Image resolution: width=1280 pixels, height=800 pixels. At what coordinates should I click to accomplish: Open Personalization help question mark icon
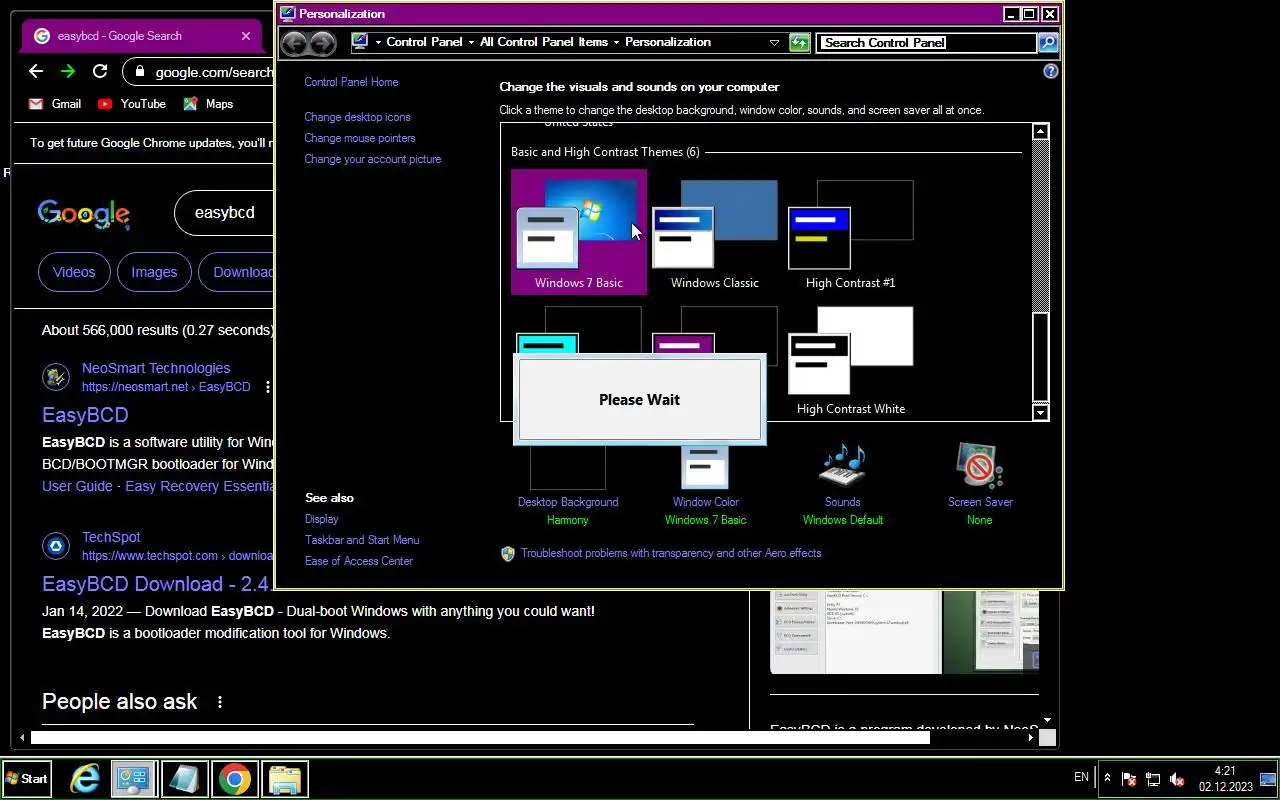1050,71
